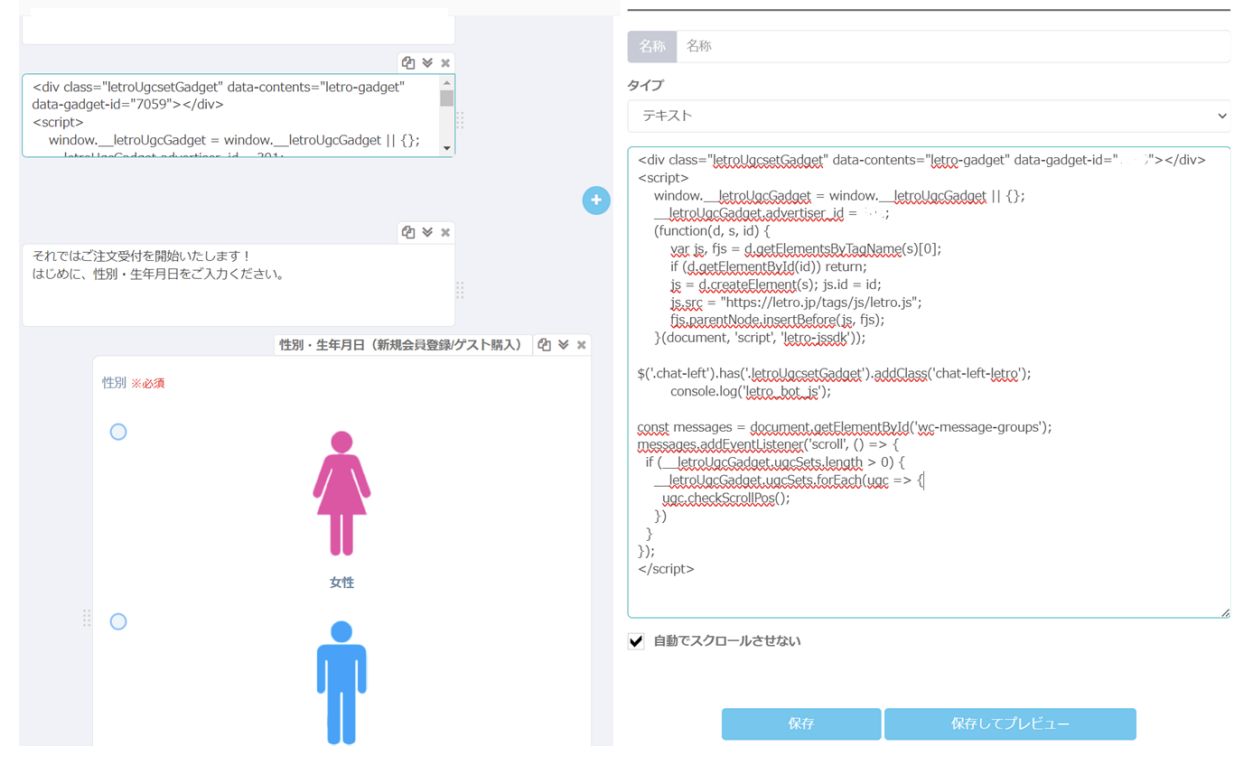Copy the letroUgcsetGadget script block

408,62
